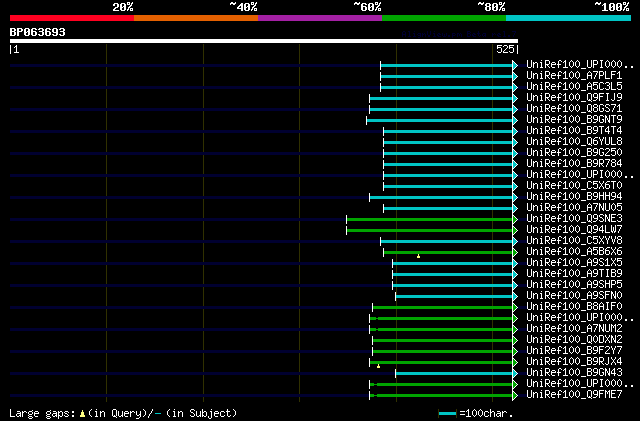Open hit UniRef100_A5C3L5
Screen dimensions: 640x421
(x=574, y=87)
